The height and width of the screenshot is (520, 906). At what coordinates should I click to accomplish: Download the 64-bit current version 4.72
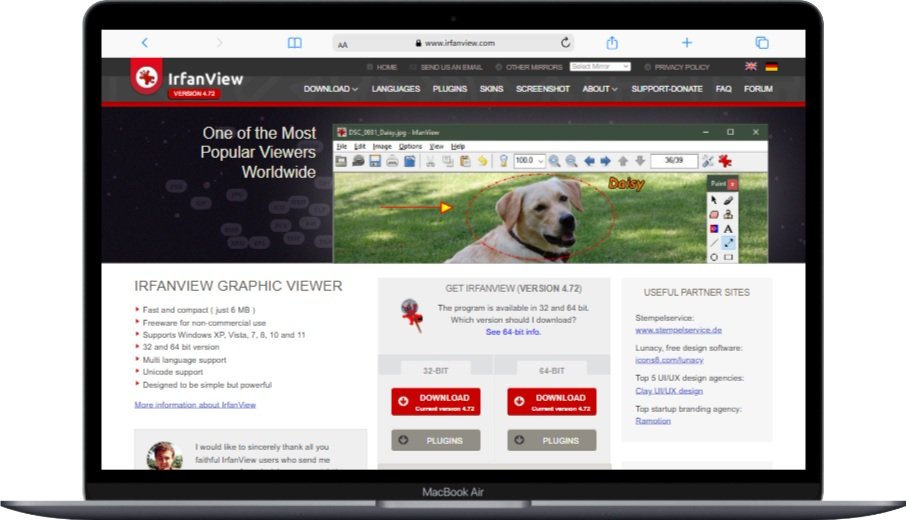coord(552,402)
